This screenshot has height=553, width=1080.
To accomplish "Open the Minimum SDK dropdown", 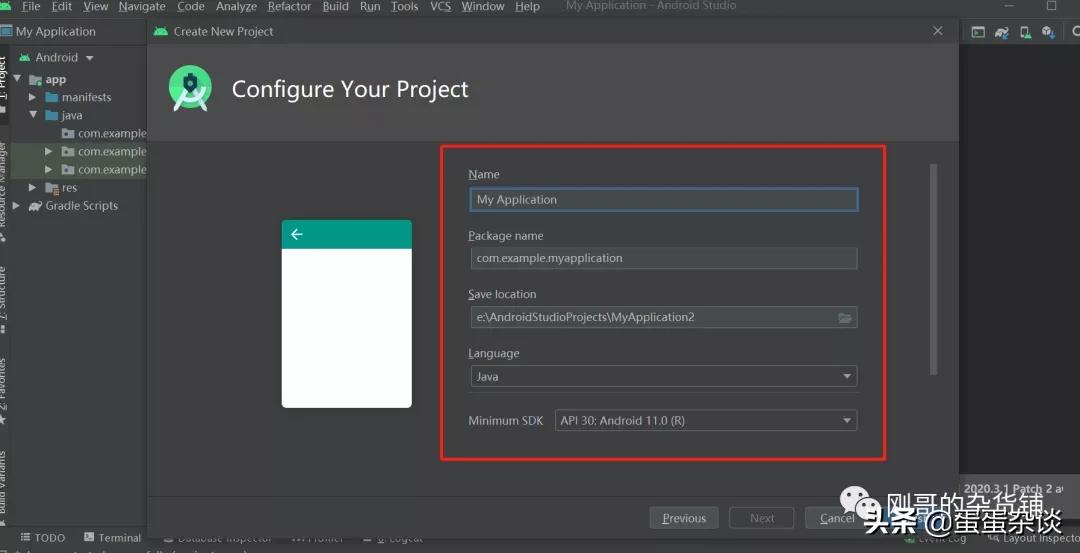I will click(x=706, y=420).
